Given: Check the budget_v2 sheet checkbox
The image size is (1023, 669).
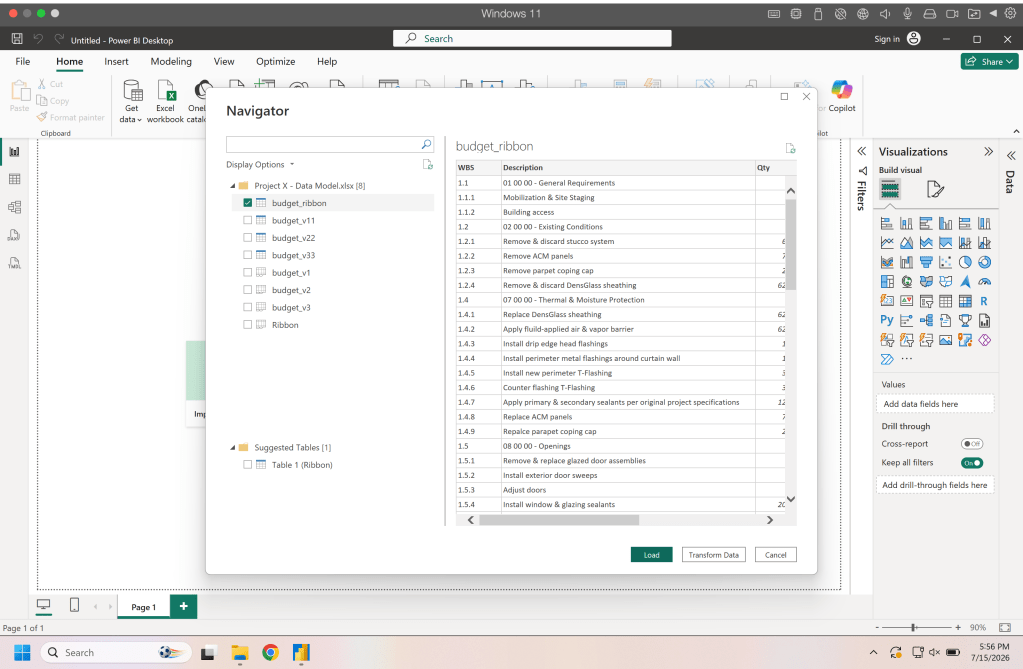Looking at the screenshot, I should (x=247, y=290).
